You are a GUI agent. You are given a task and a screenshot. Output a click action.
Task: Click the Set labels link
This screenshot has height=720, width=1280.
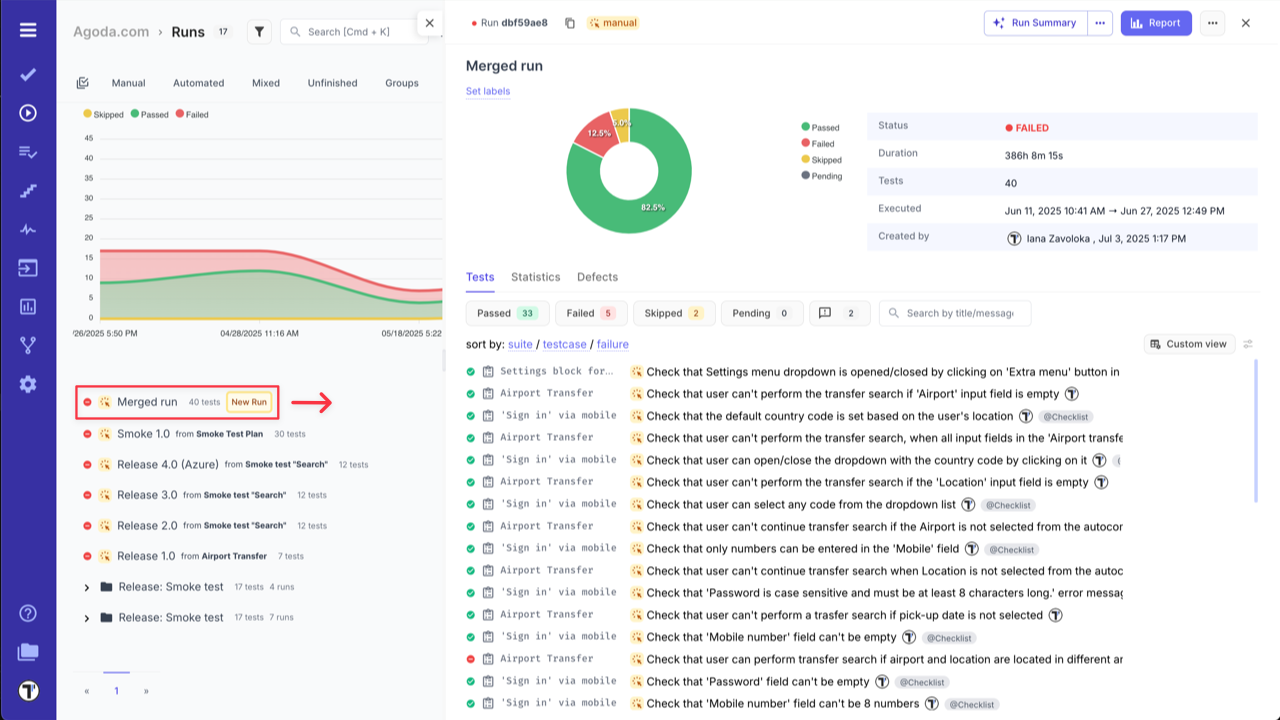[x=487, y=91]
